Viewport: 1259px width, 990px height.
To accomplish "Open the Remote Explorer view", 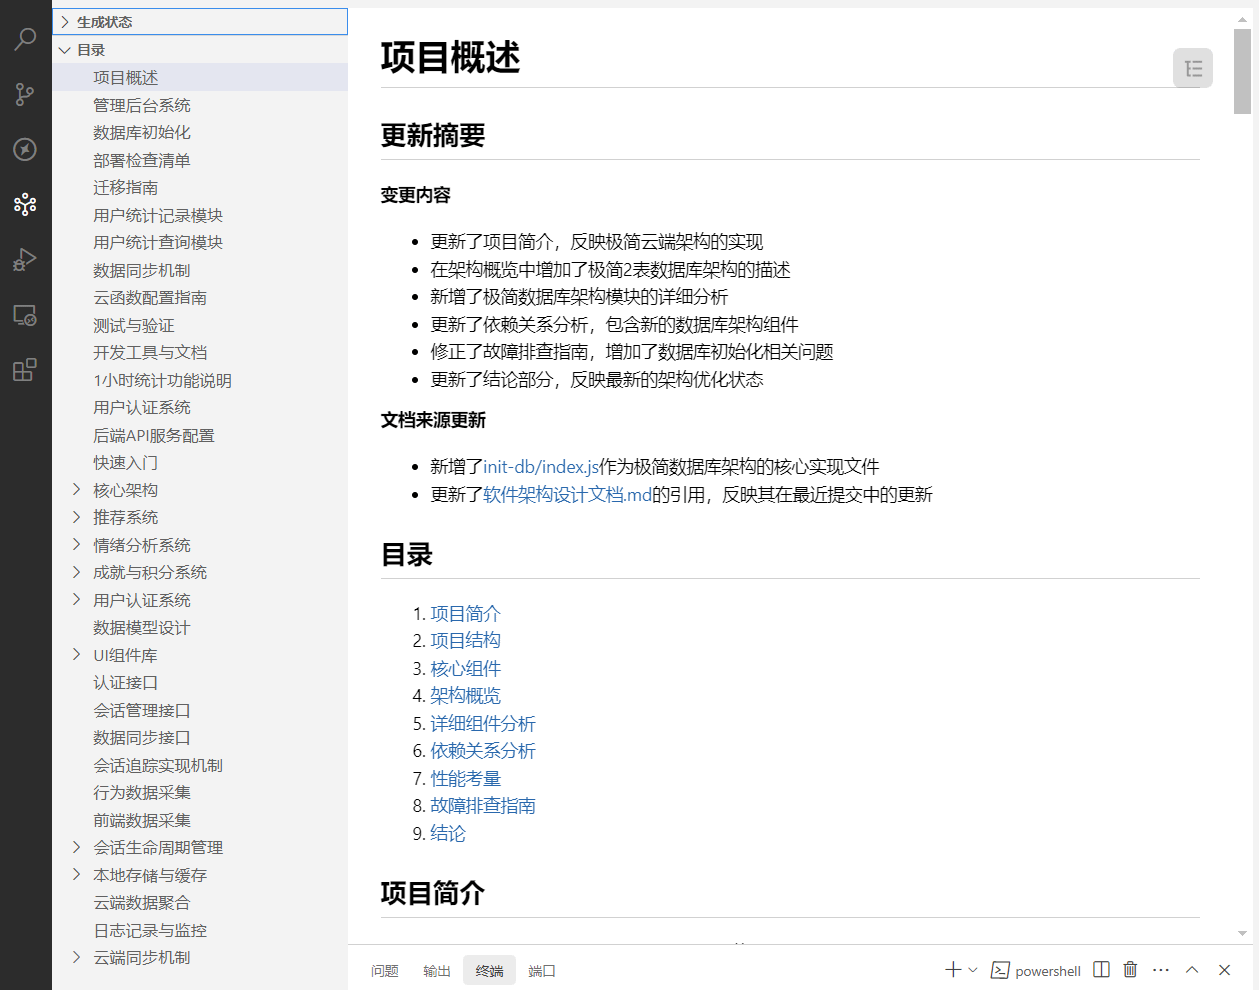I will 25,315.
